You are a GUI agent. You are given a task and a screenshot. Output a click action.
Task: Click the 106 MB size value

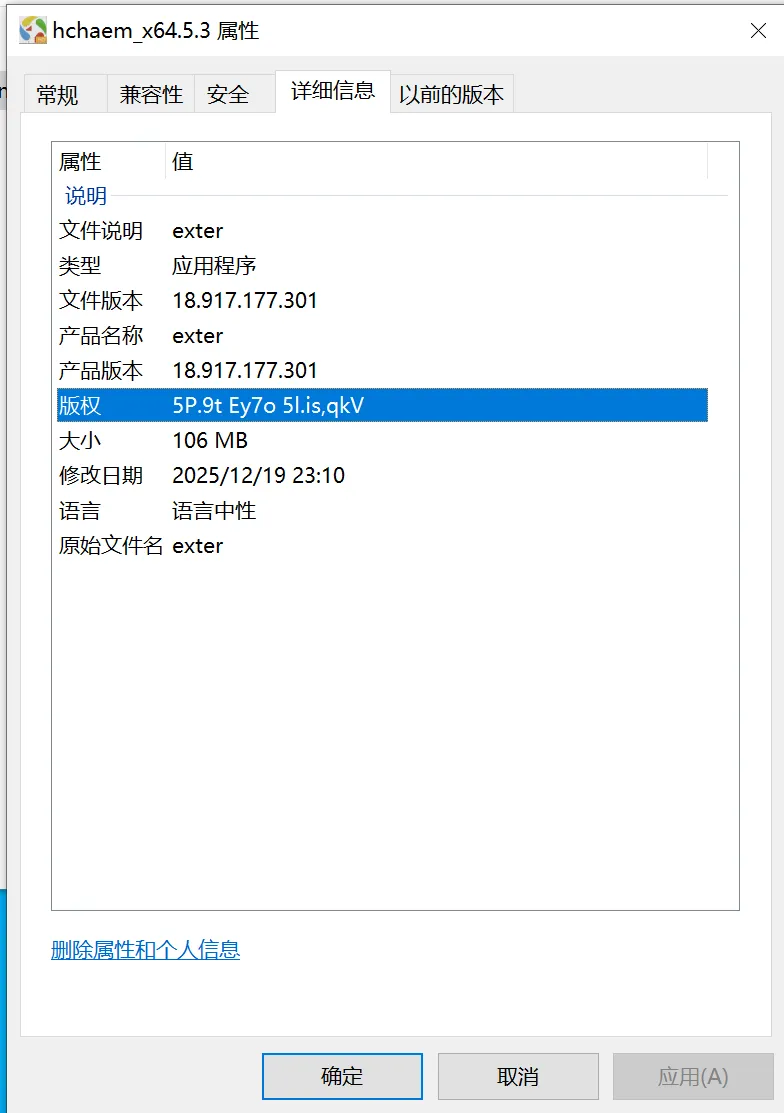coord(210,441)
